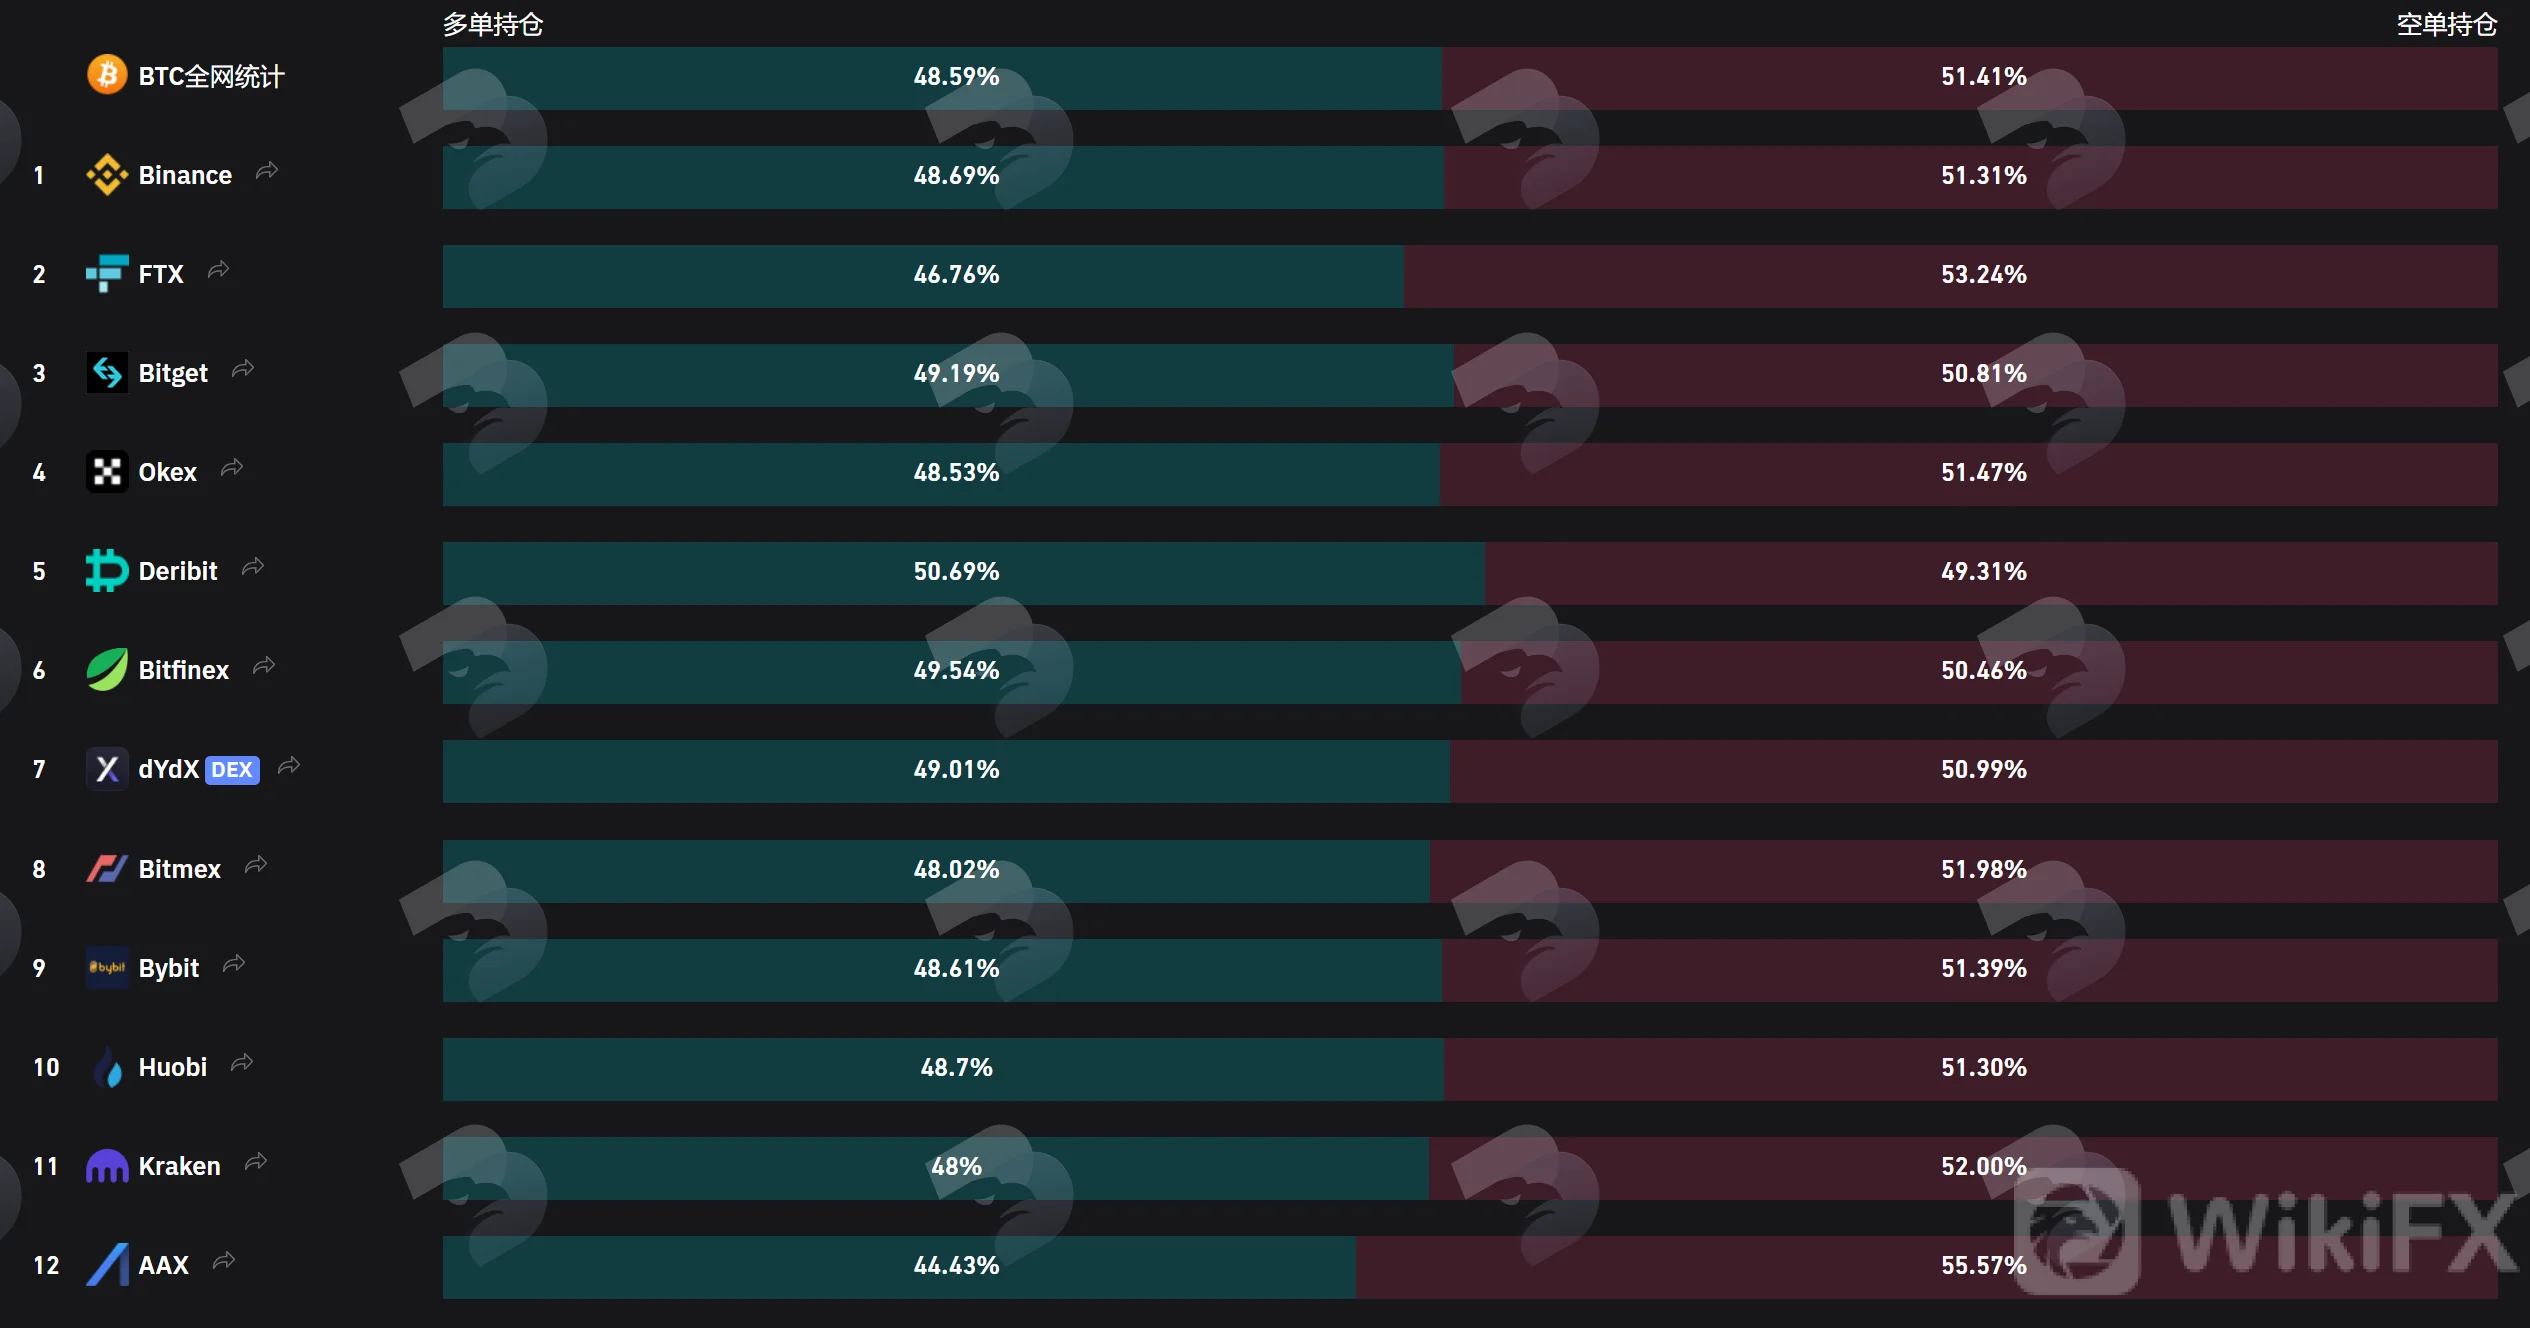Open the Bitmex exchange link

(179, 869)
